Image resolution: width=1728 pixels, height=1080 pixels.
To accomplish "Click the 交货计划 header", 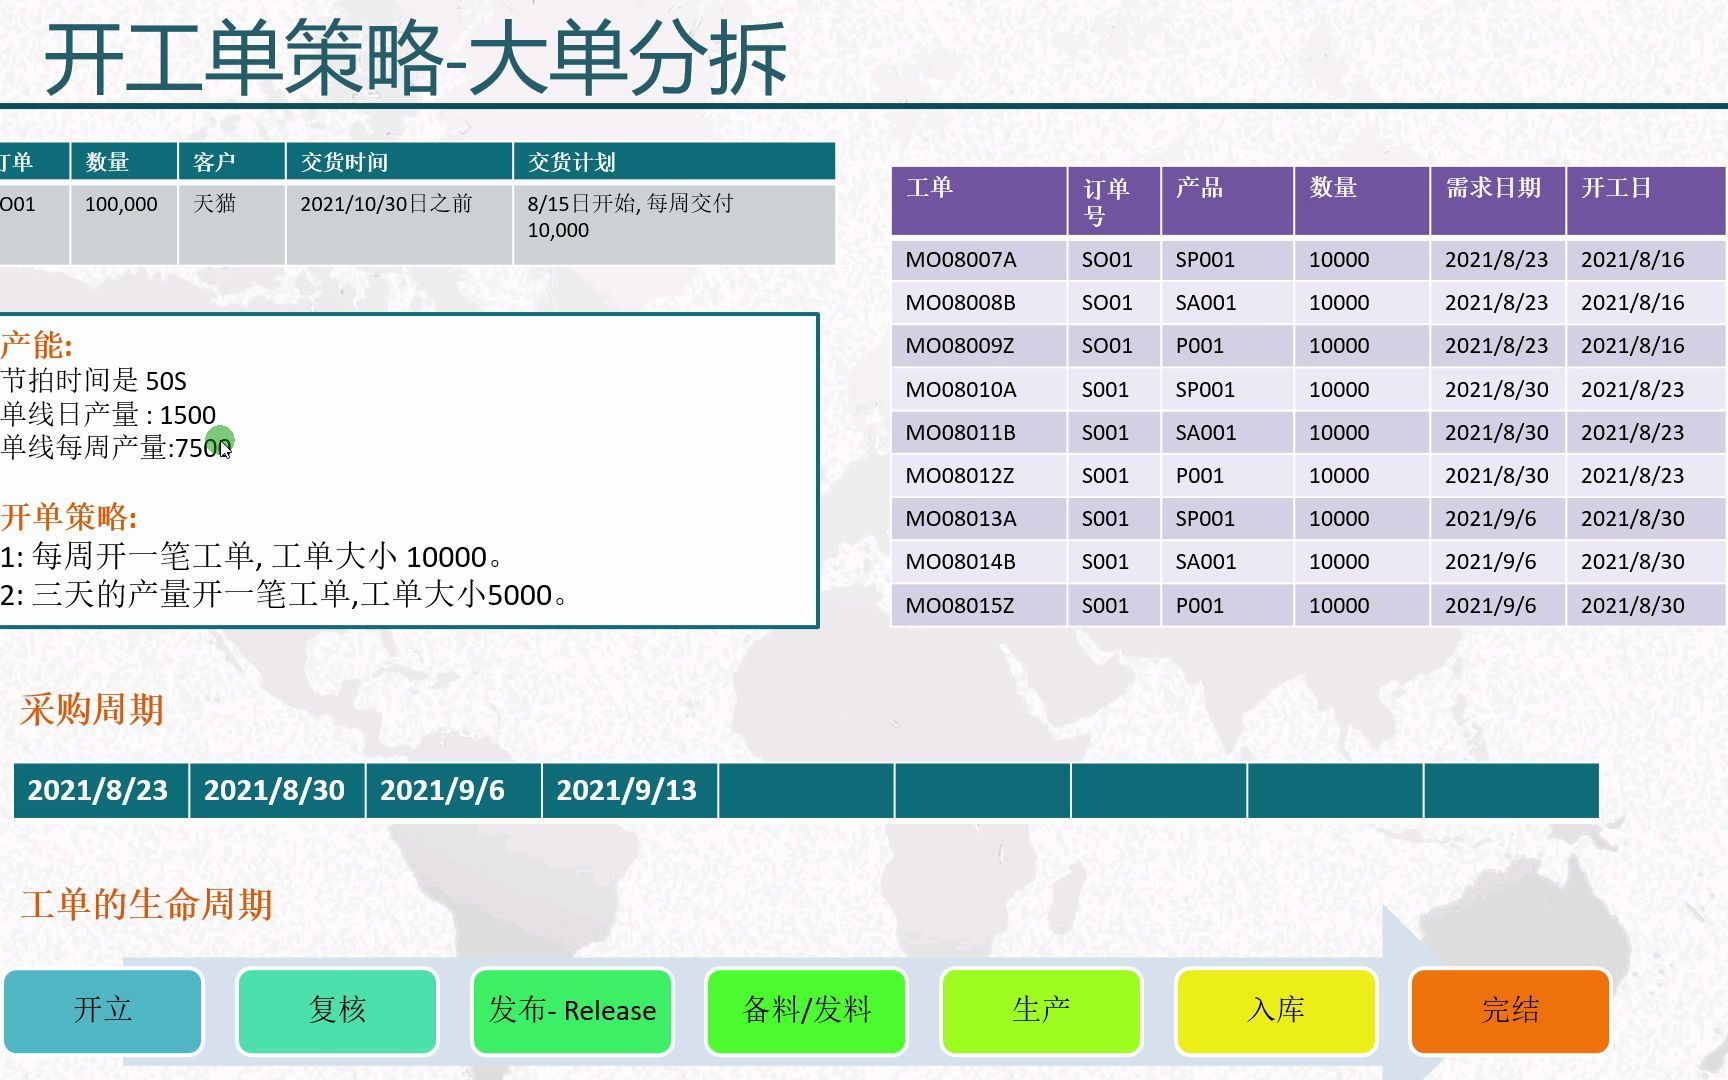I will (674, 162).
